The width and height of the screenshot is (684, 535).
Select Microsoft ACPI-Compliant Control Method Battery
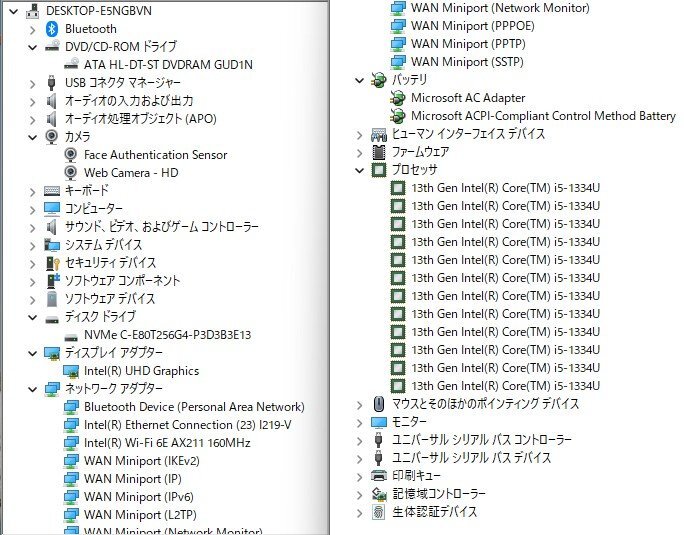pos(543,116)
